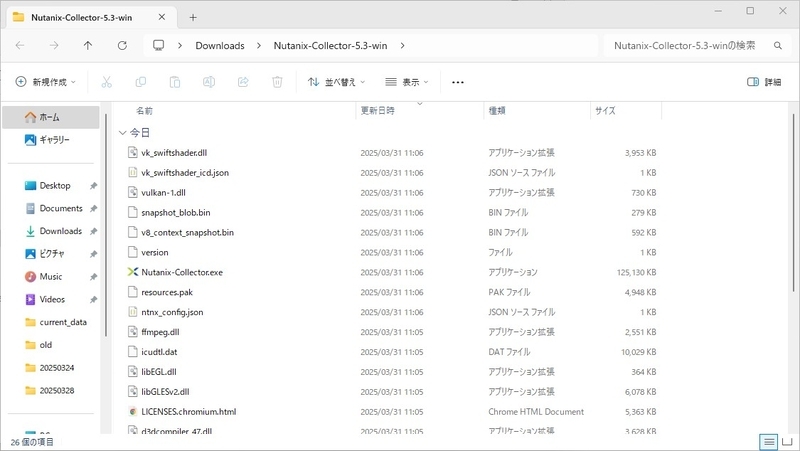Unpin Downloads from quick access
800x451 pixels.
tap(93, 231)
